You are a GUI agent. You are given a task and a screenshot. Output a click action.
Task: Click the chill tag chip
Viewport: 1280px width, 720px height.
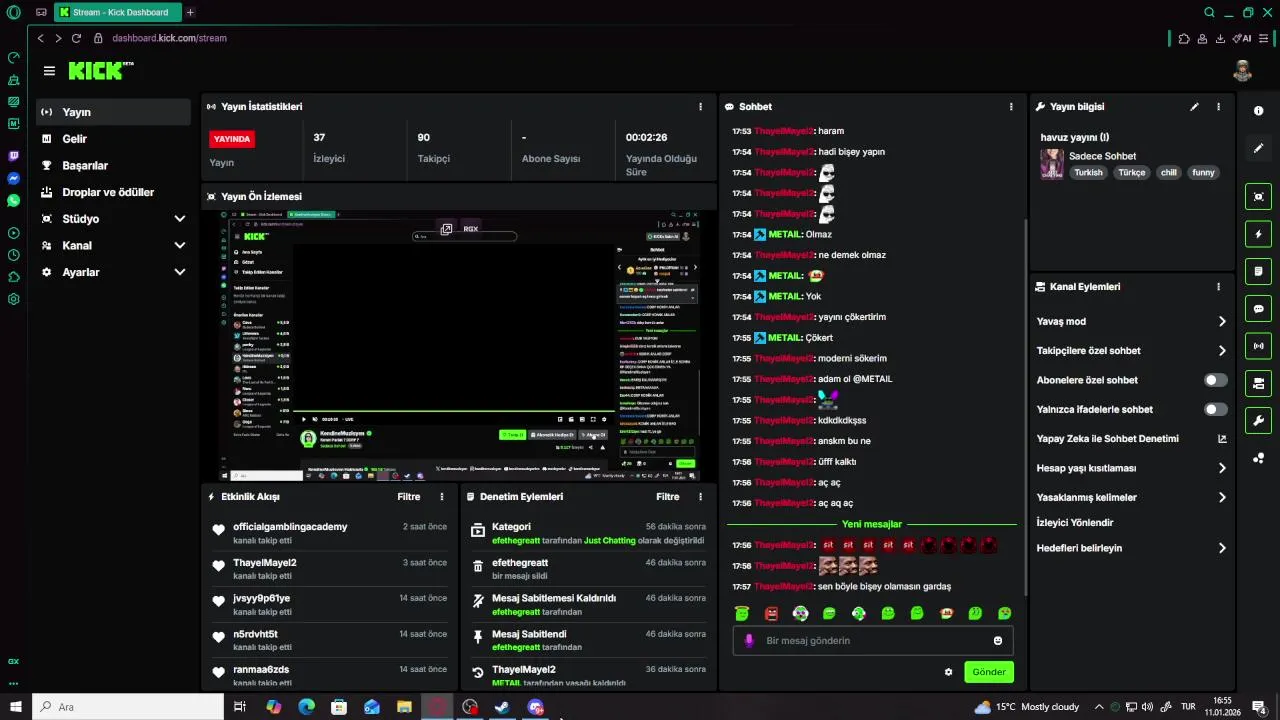click(x=1168, y=173)
